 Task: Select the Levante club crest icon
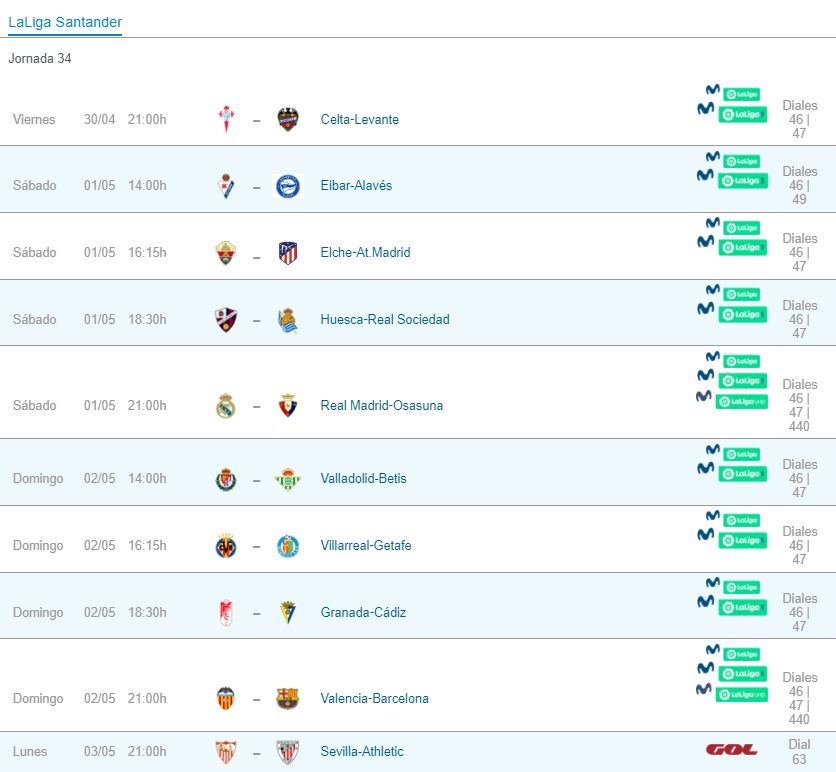[288, 119]
